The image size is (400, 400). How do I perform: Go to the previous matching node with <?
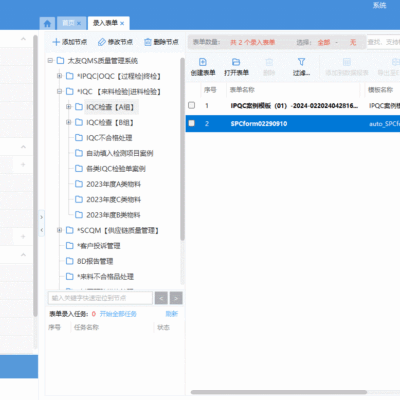coord(161,298)
